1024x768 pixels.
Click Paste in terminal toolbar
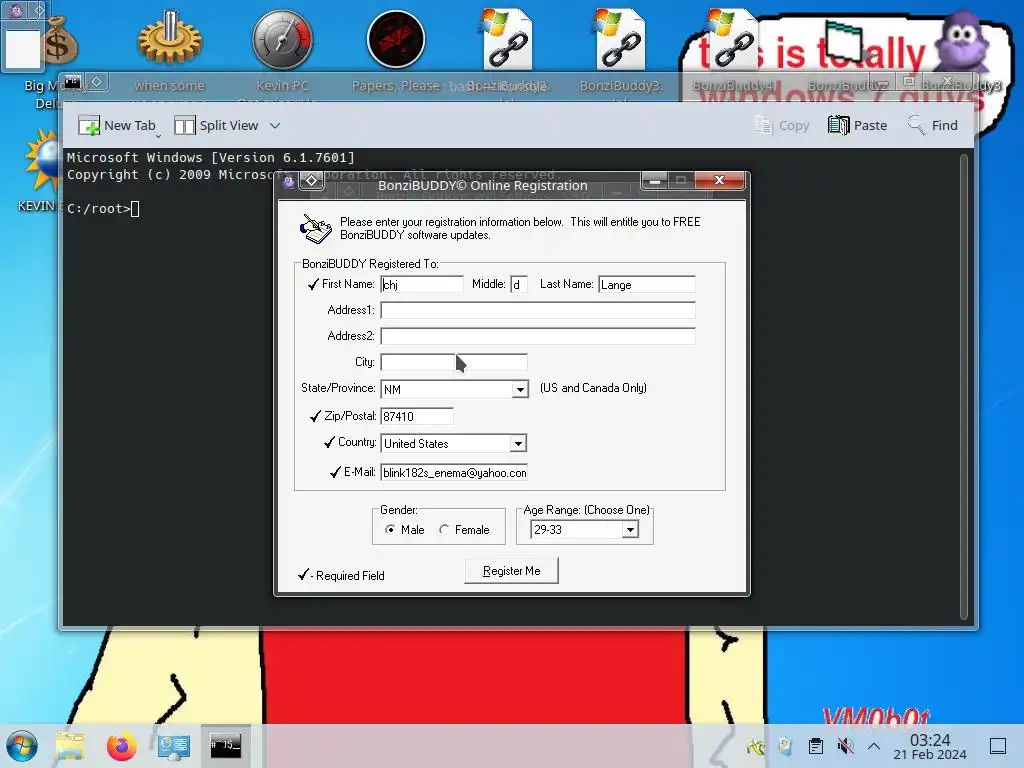click(857, 125)
